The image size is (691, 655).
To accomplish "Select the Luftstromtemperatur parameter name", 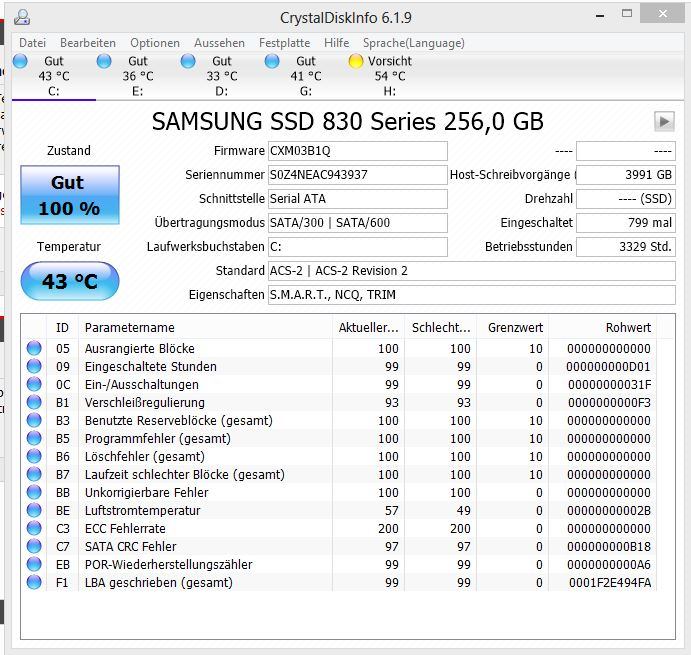I will (142, 510).
